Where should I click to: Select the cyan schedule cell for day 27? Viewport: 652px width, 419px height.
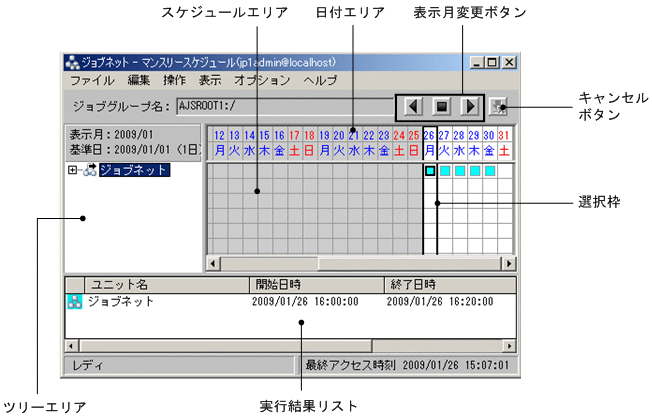445,171
